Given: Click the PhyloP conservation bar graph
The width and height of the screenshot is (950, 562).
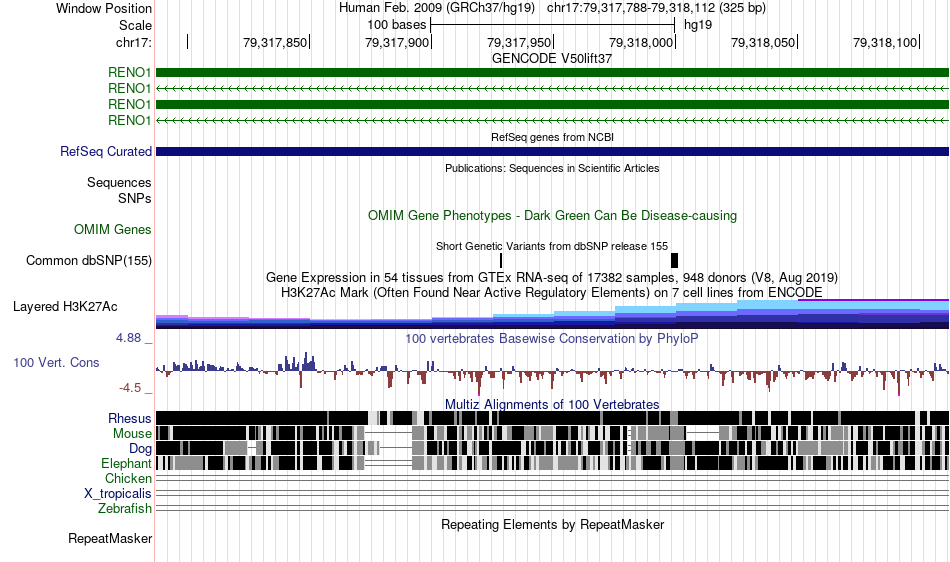Looking at the screenshot, I should pyautogui.click(x=552, y=373).
